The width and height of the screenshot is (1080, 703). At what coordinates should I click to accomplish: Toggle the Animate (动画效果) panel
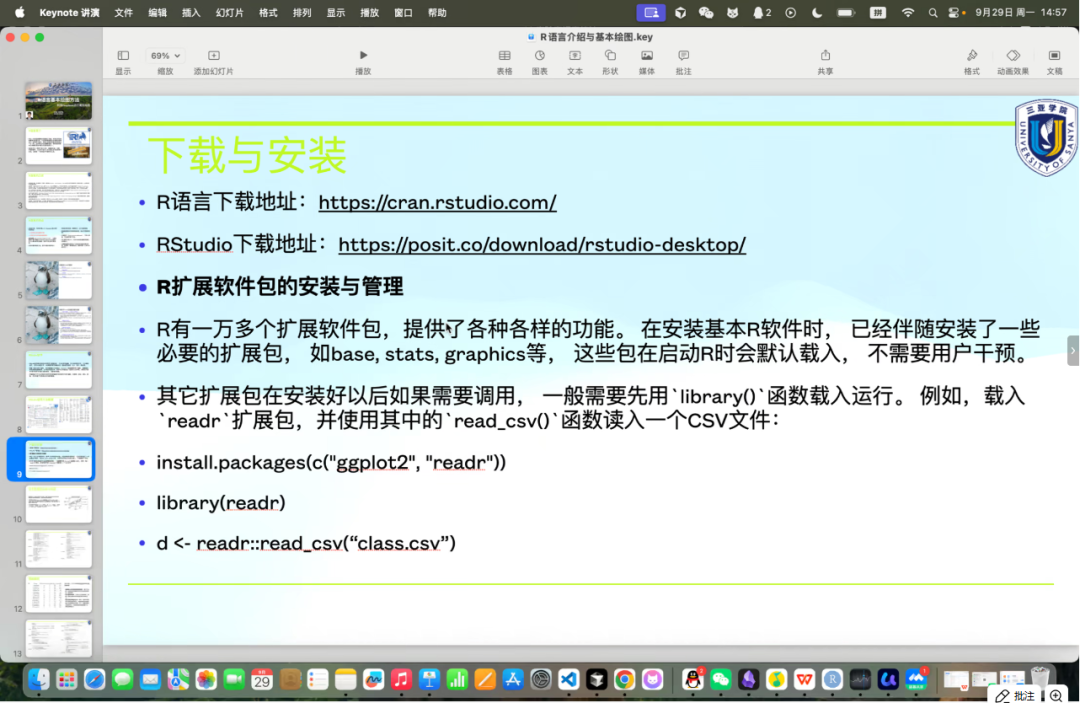point(1012,56)
